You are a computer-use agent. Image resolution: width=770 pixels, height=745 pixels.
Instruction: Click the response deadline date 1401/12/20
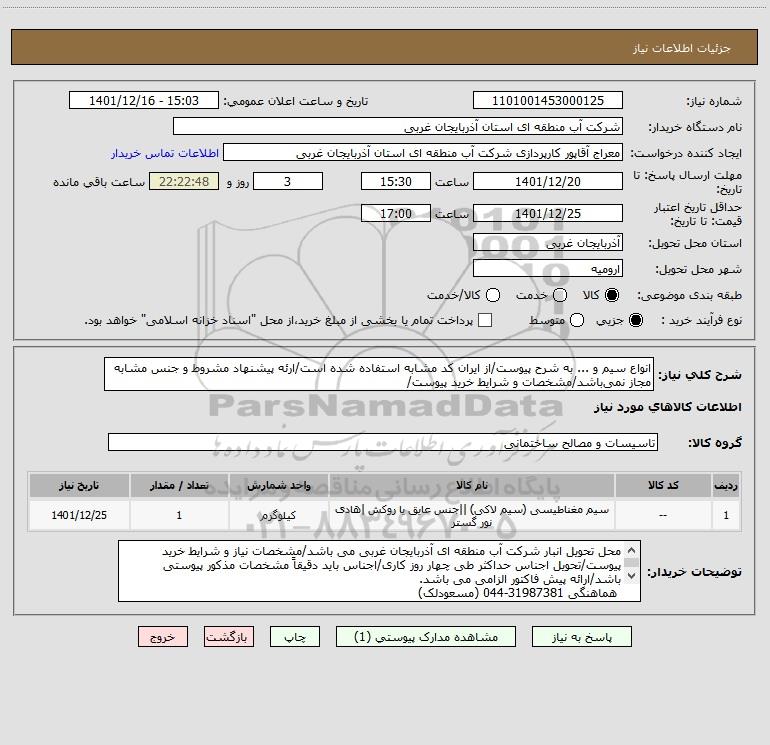tap(548, 181)
